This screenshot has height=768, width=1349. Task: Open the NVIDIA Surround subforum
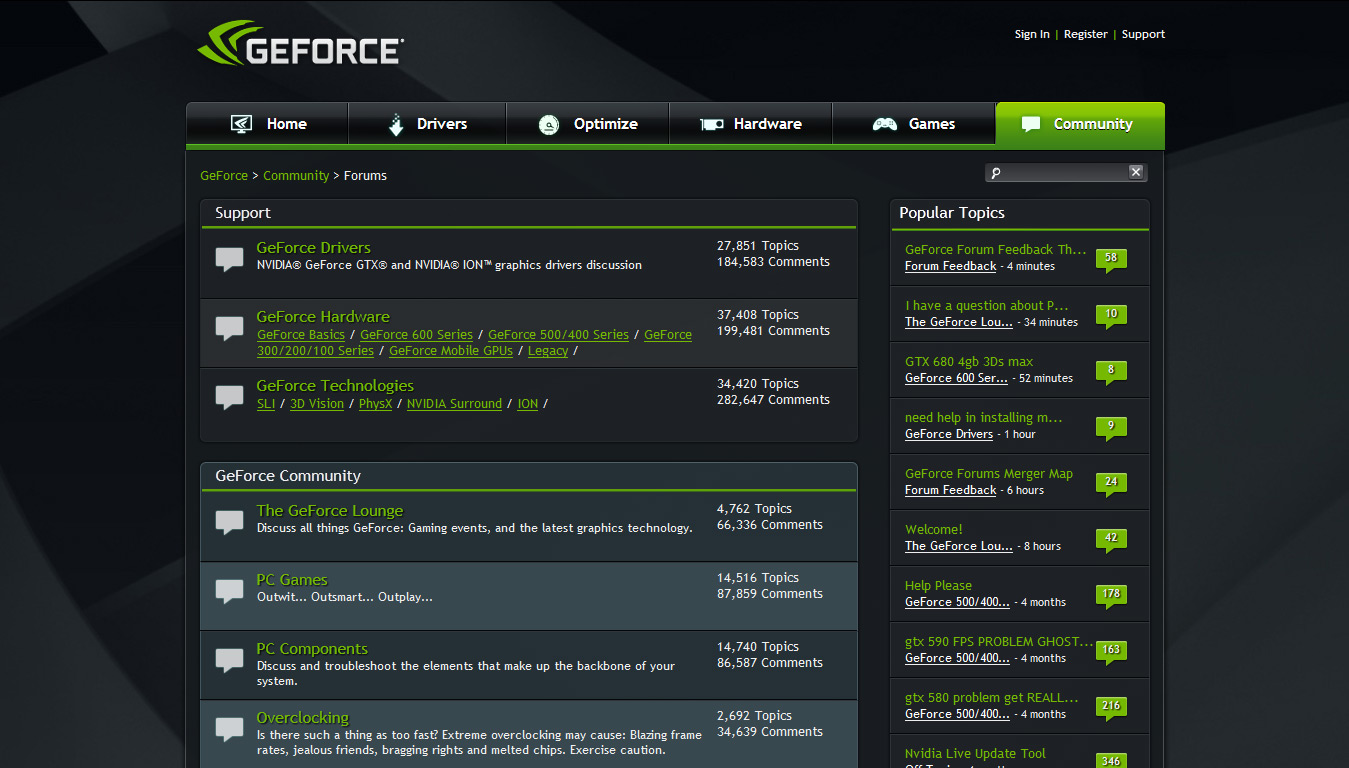[454, 404]
